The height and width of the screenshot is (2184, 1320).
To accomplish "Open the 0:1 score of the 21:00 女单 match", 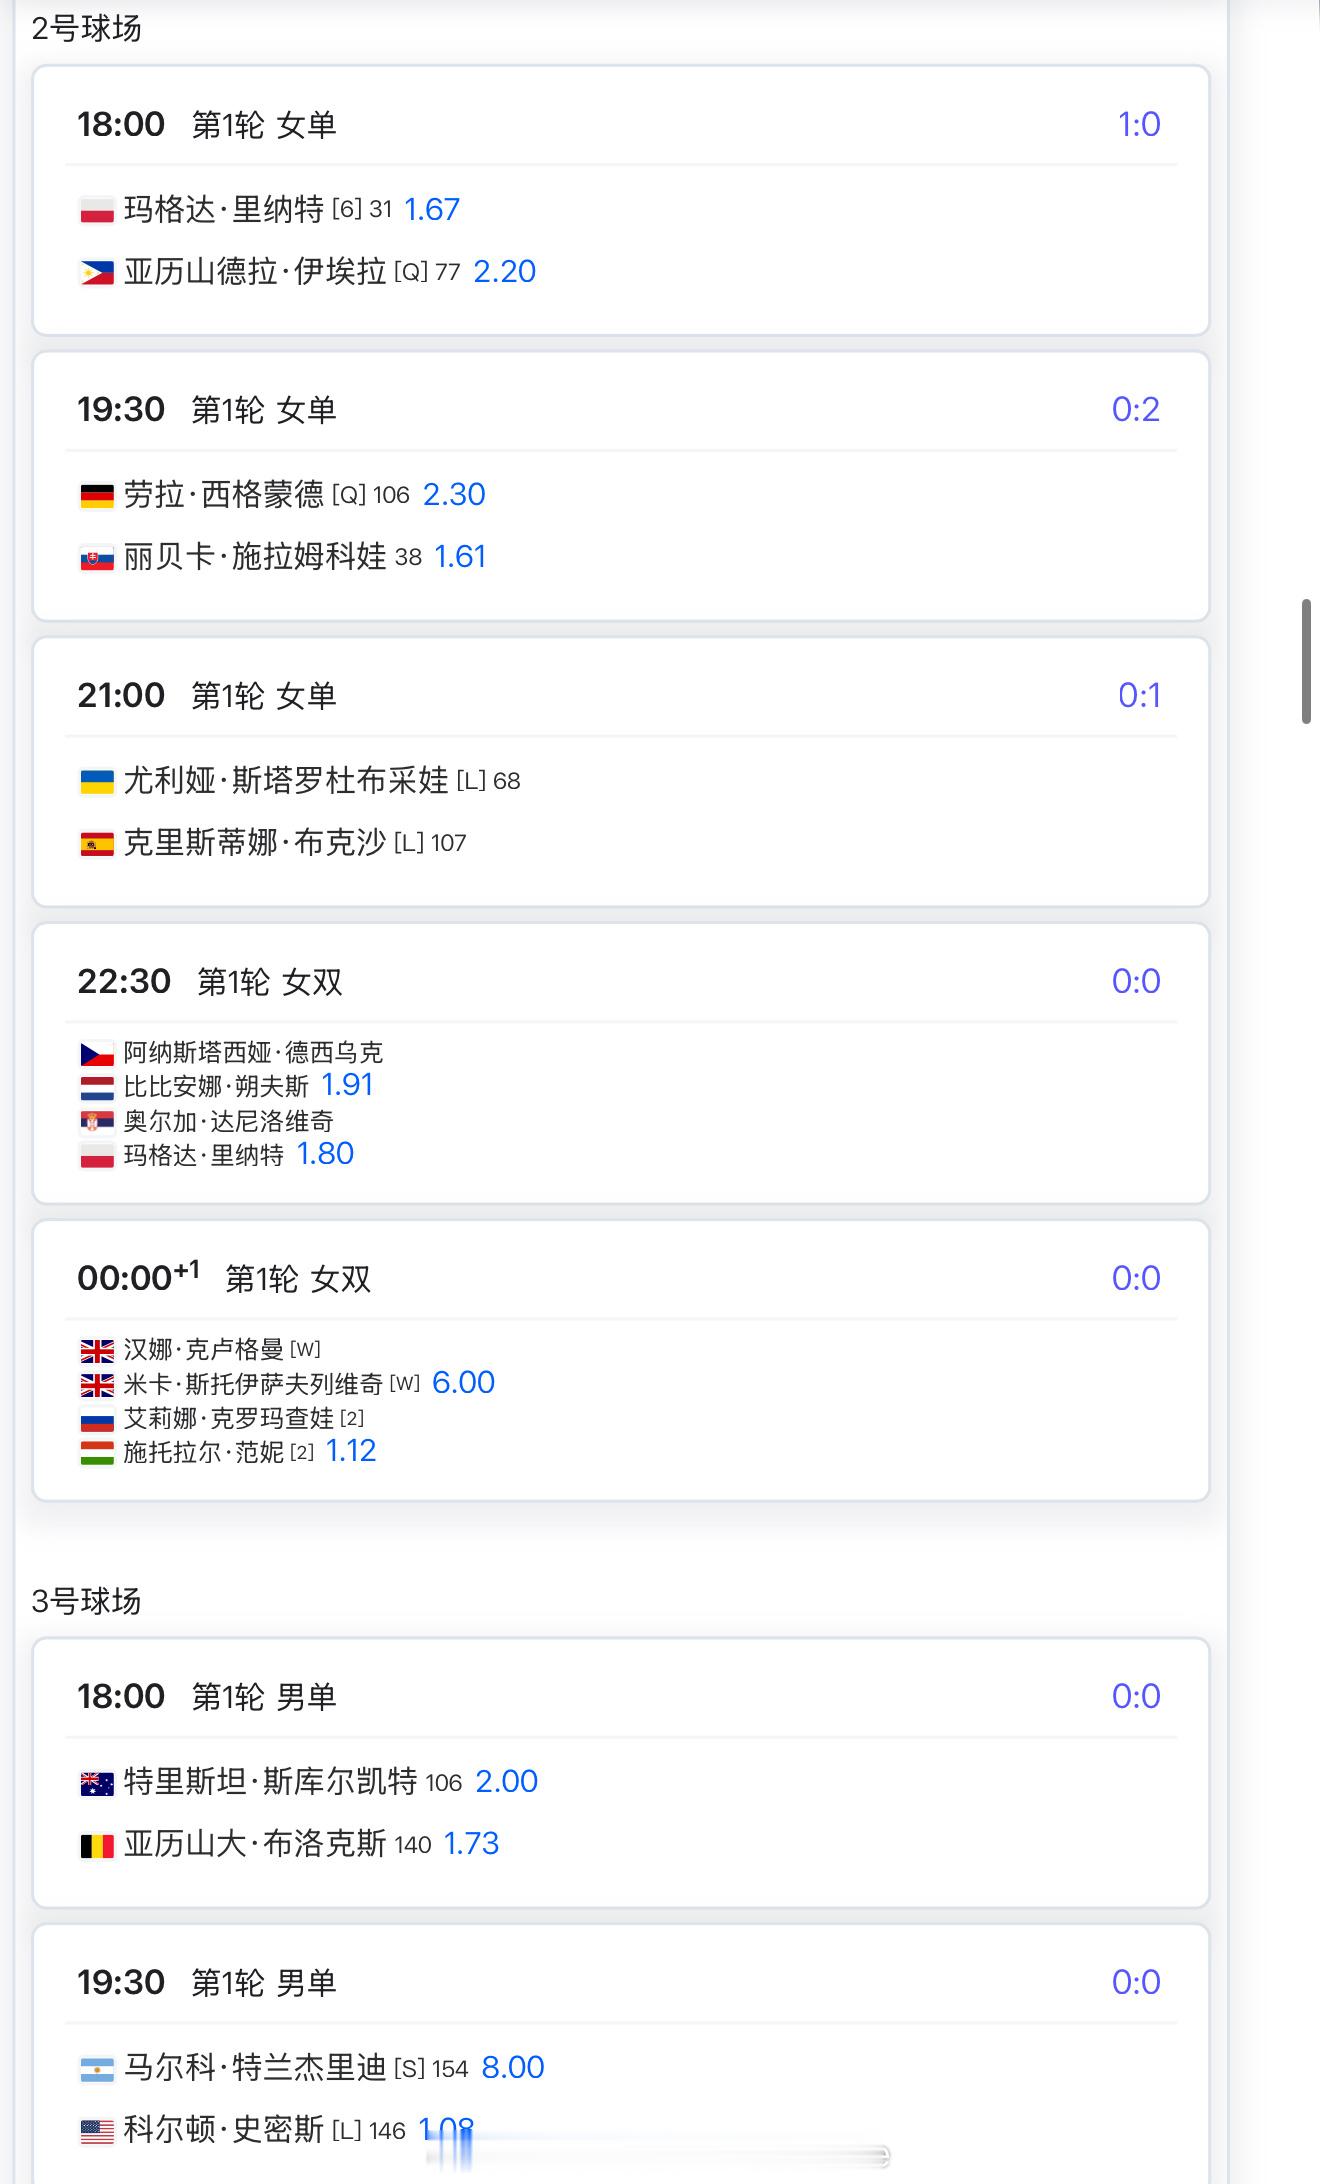I will (x=1139, y=696).
